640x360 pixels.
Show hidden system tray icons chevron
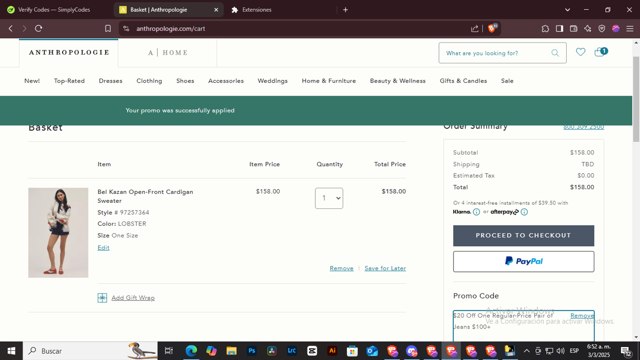527,351
